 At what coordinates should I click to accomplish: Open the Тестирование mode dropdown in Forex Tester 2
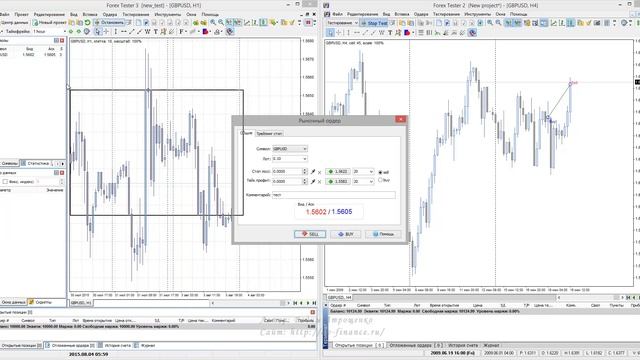[x=342, y=23]
